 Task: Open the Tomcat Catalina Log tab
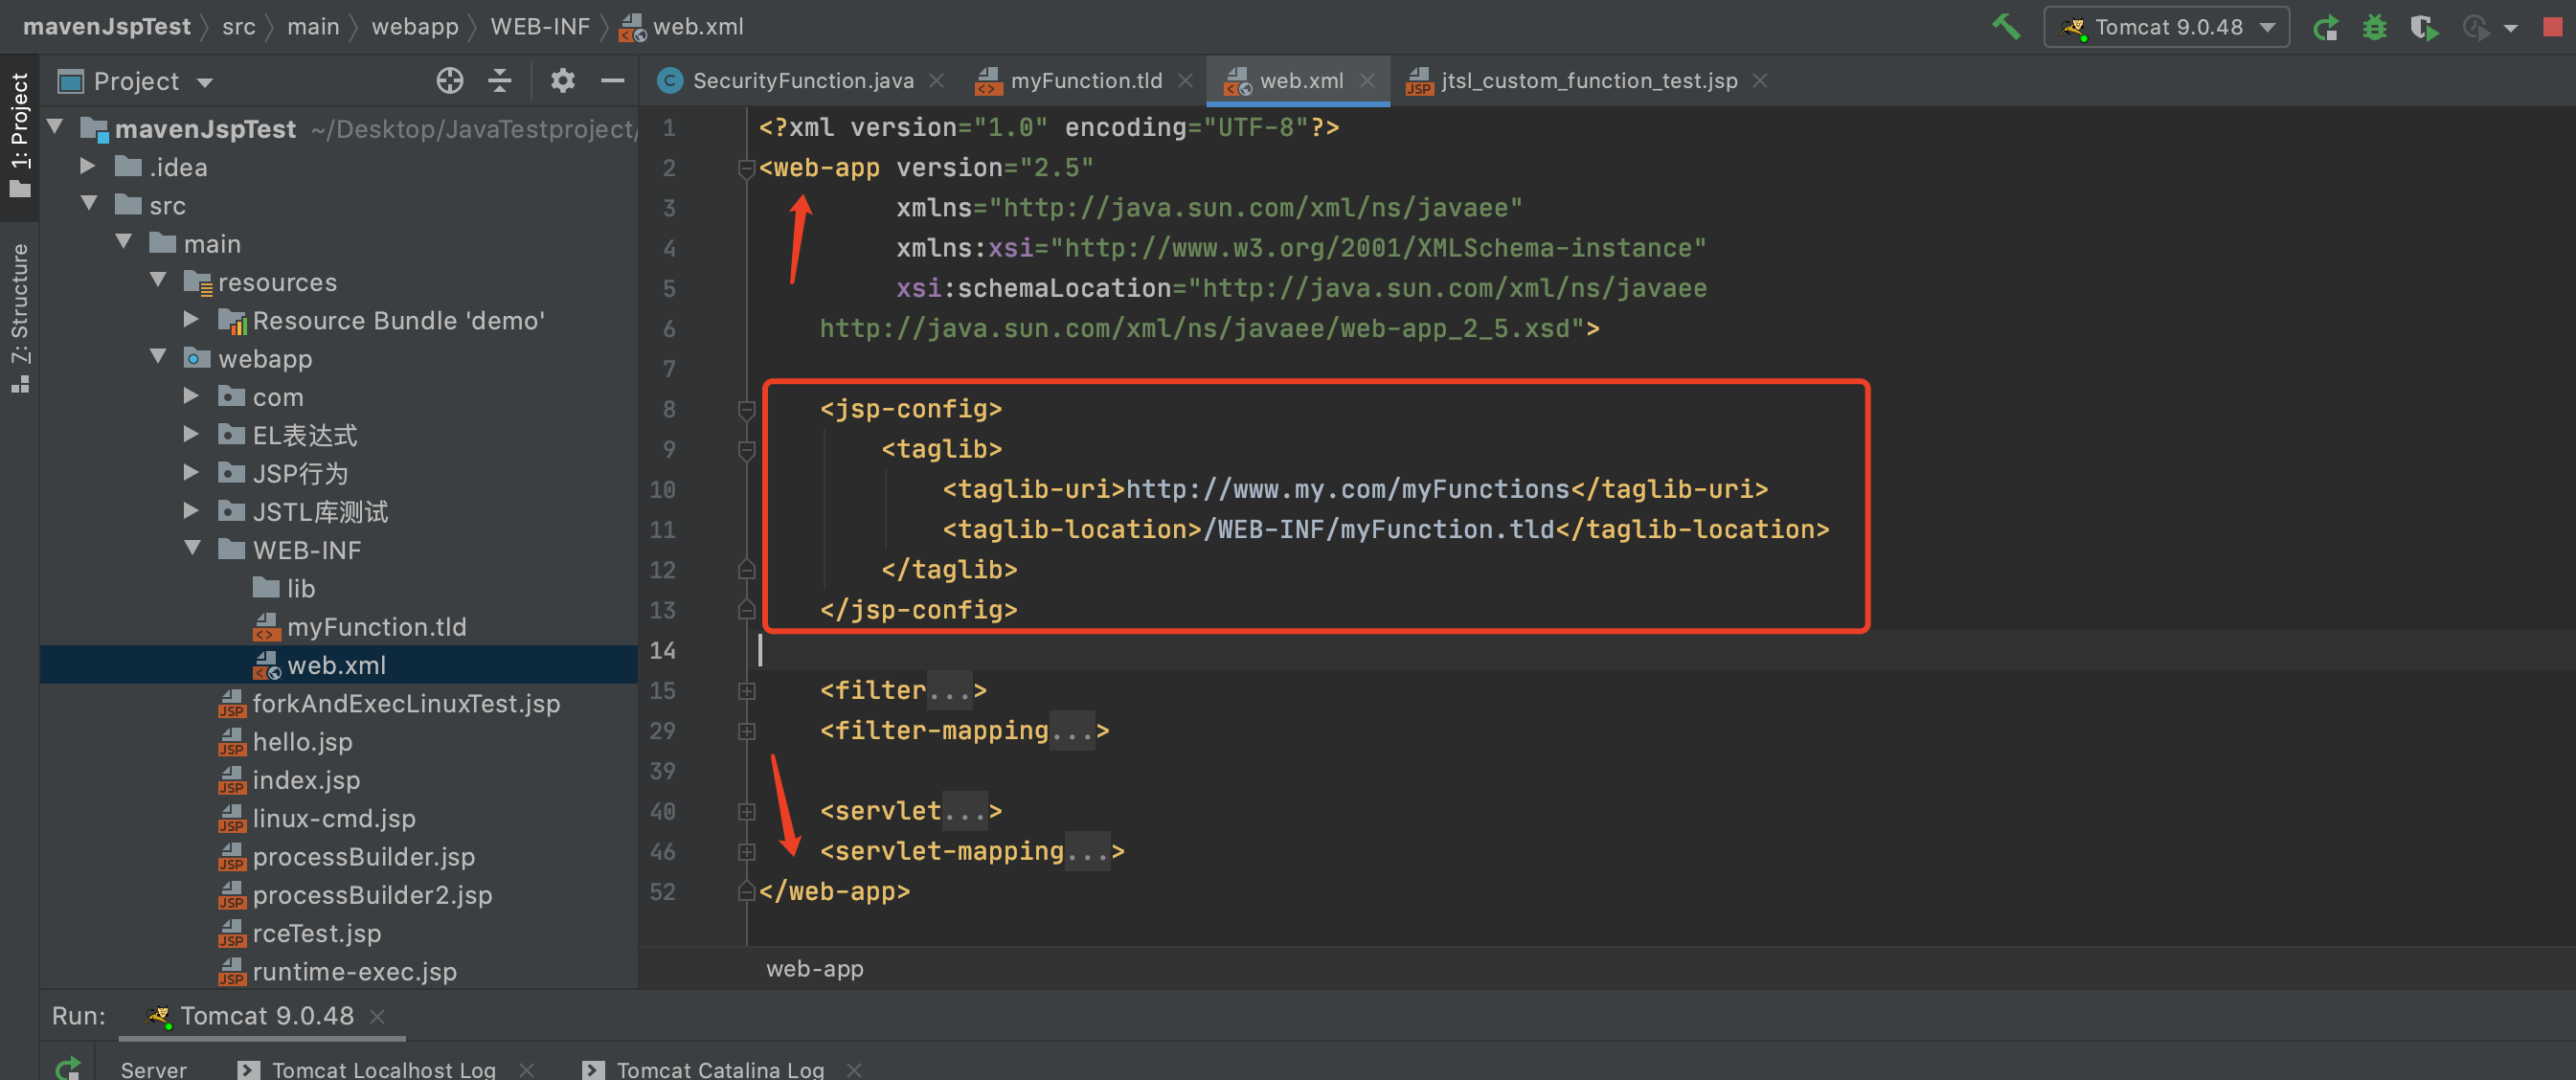coord(719,1069)
